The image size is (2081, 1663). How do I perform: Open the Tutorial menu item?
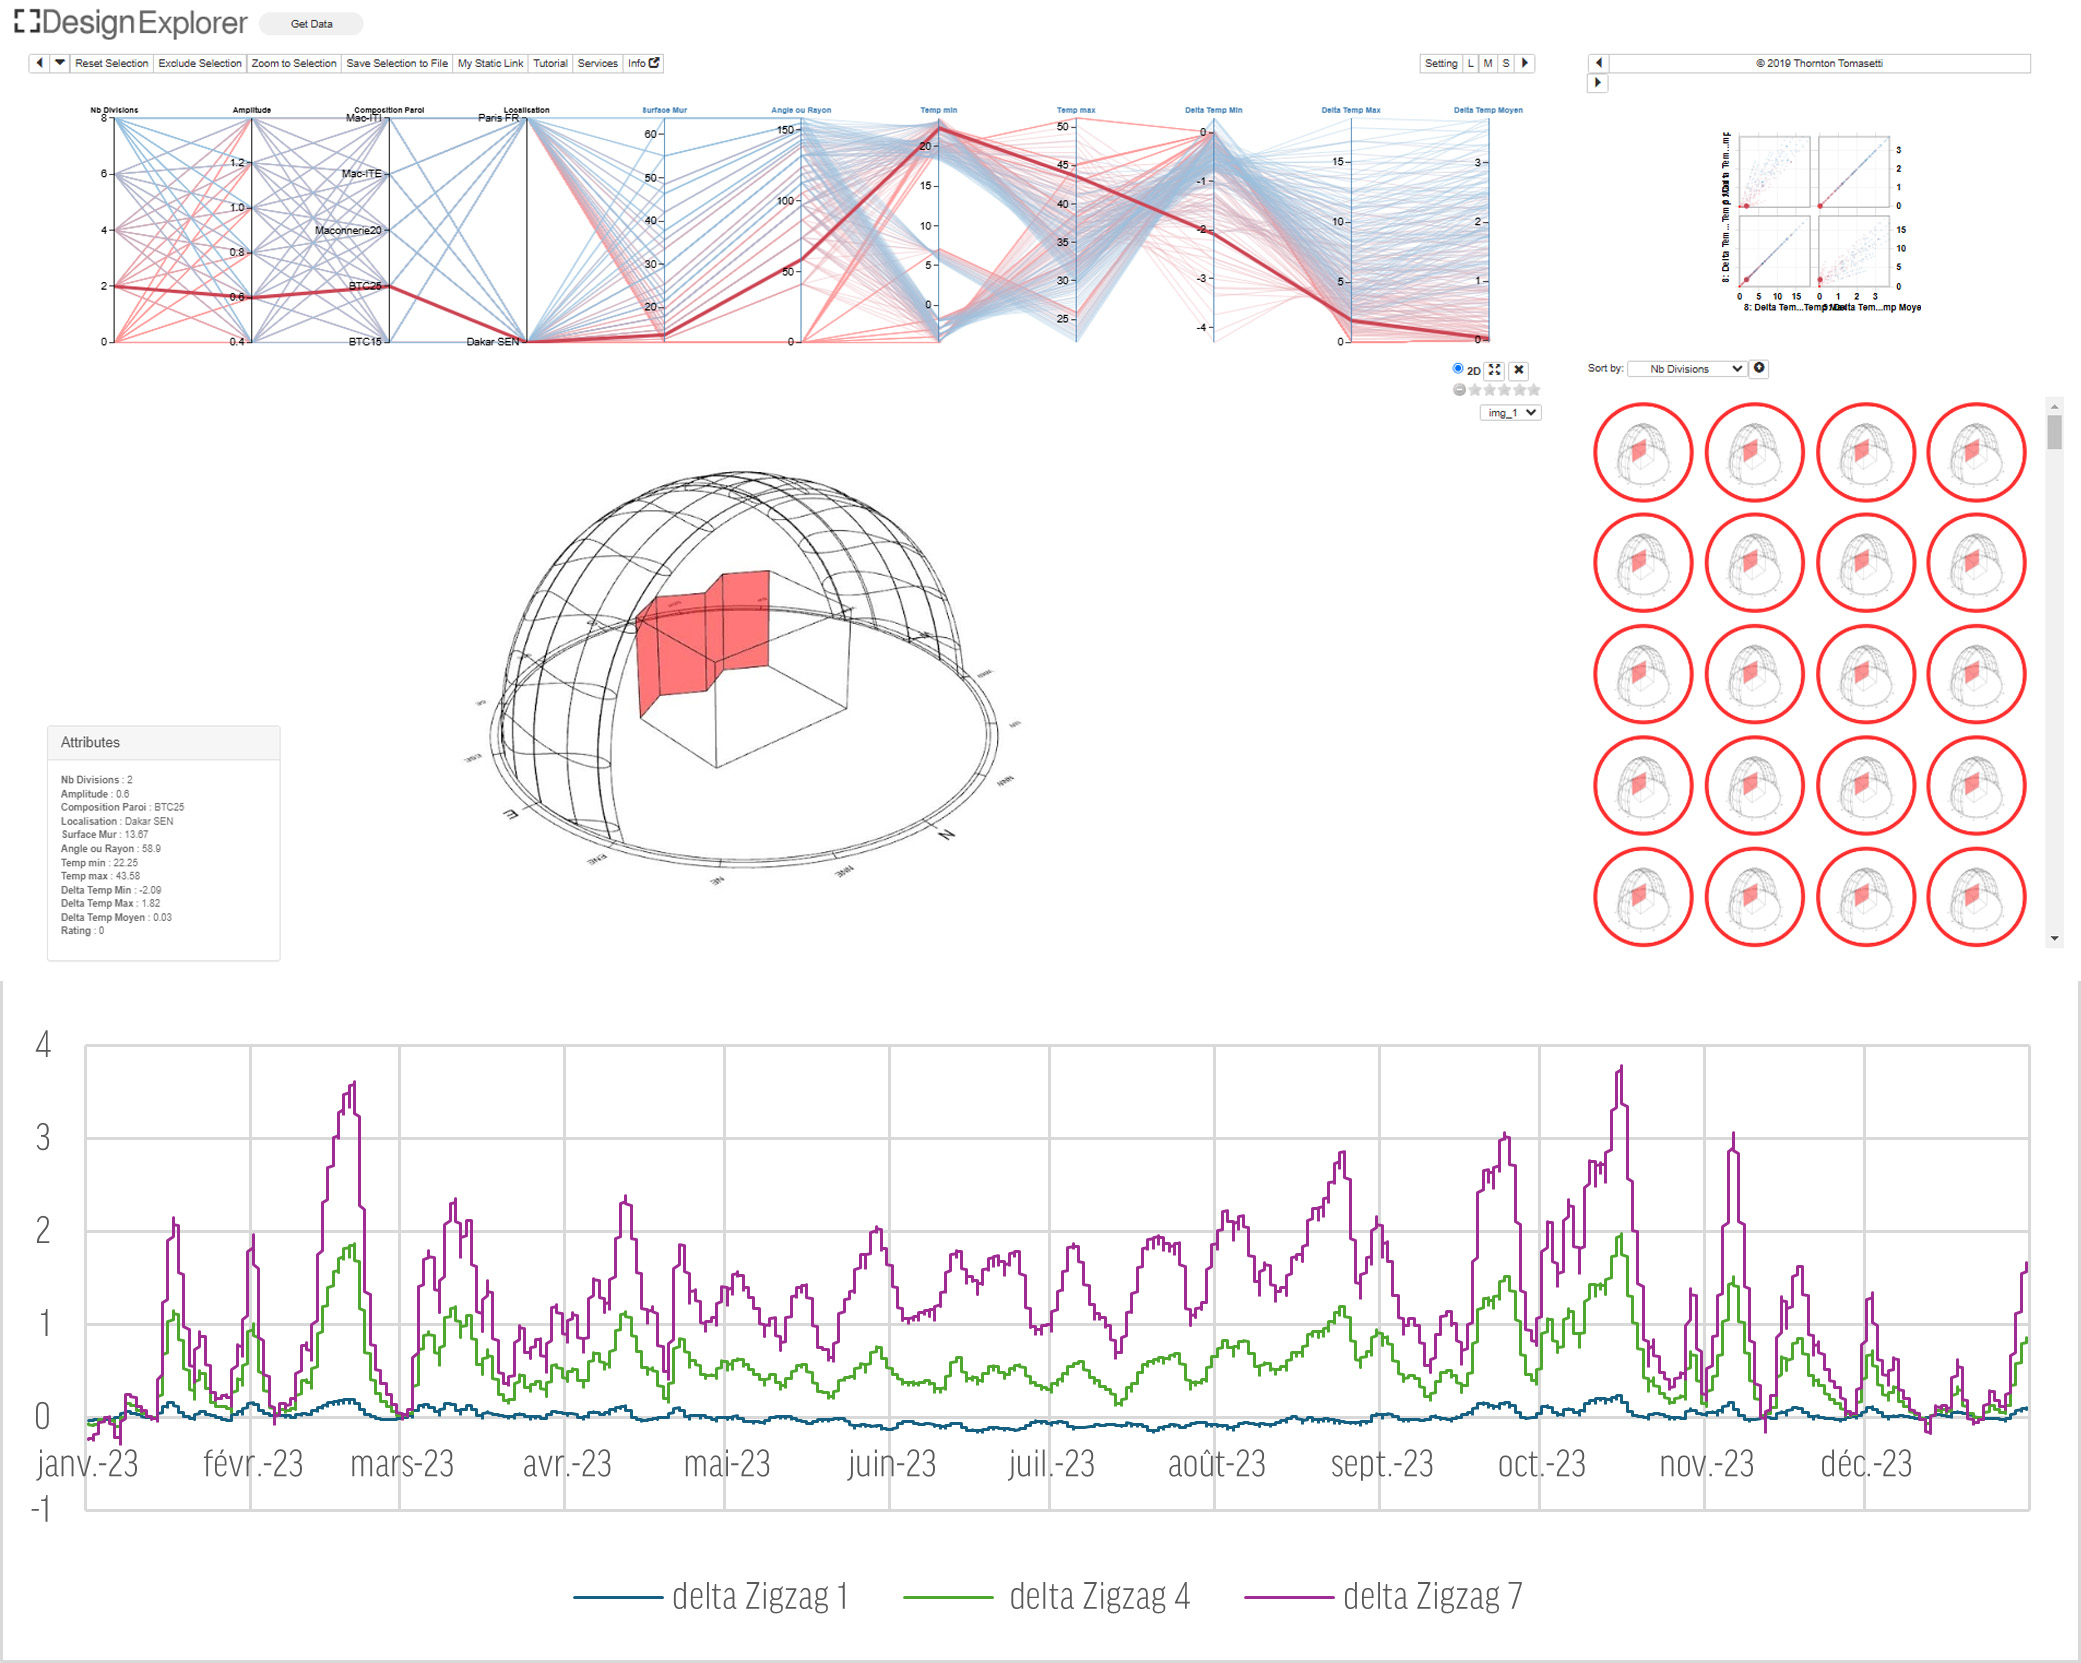point(550,63)
